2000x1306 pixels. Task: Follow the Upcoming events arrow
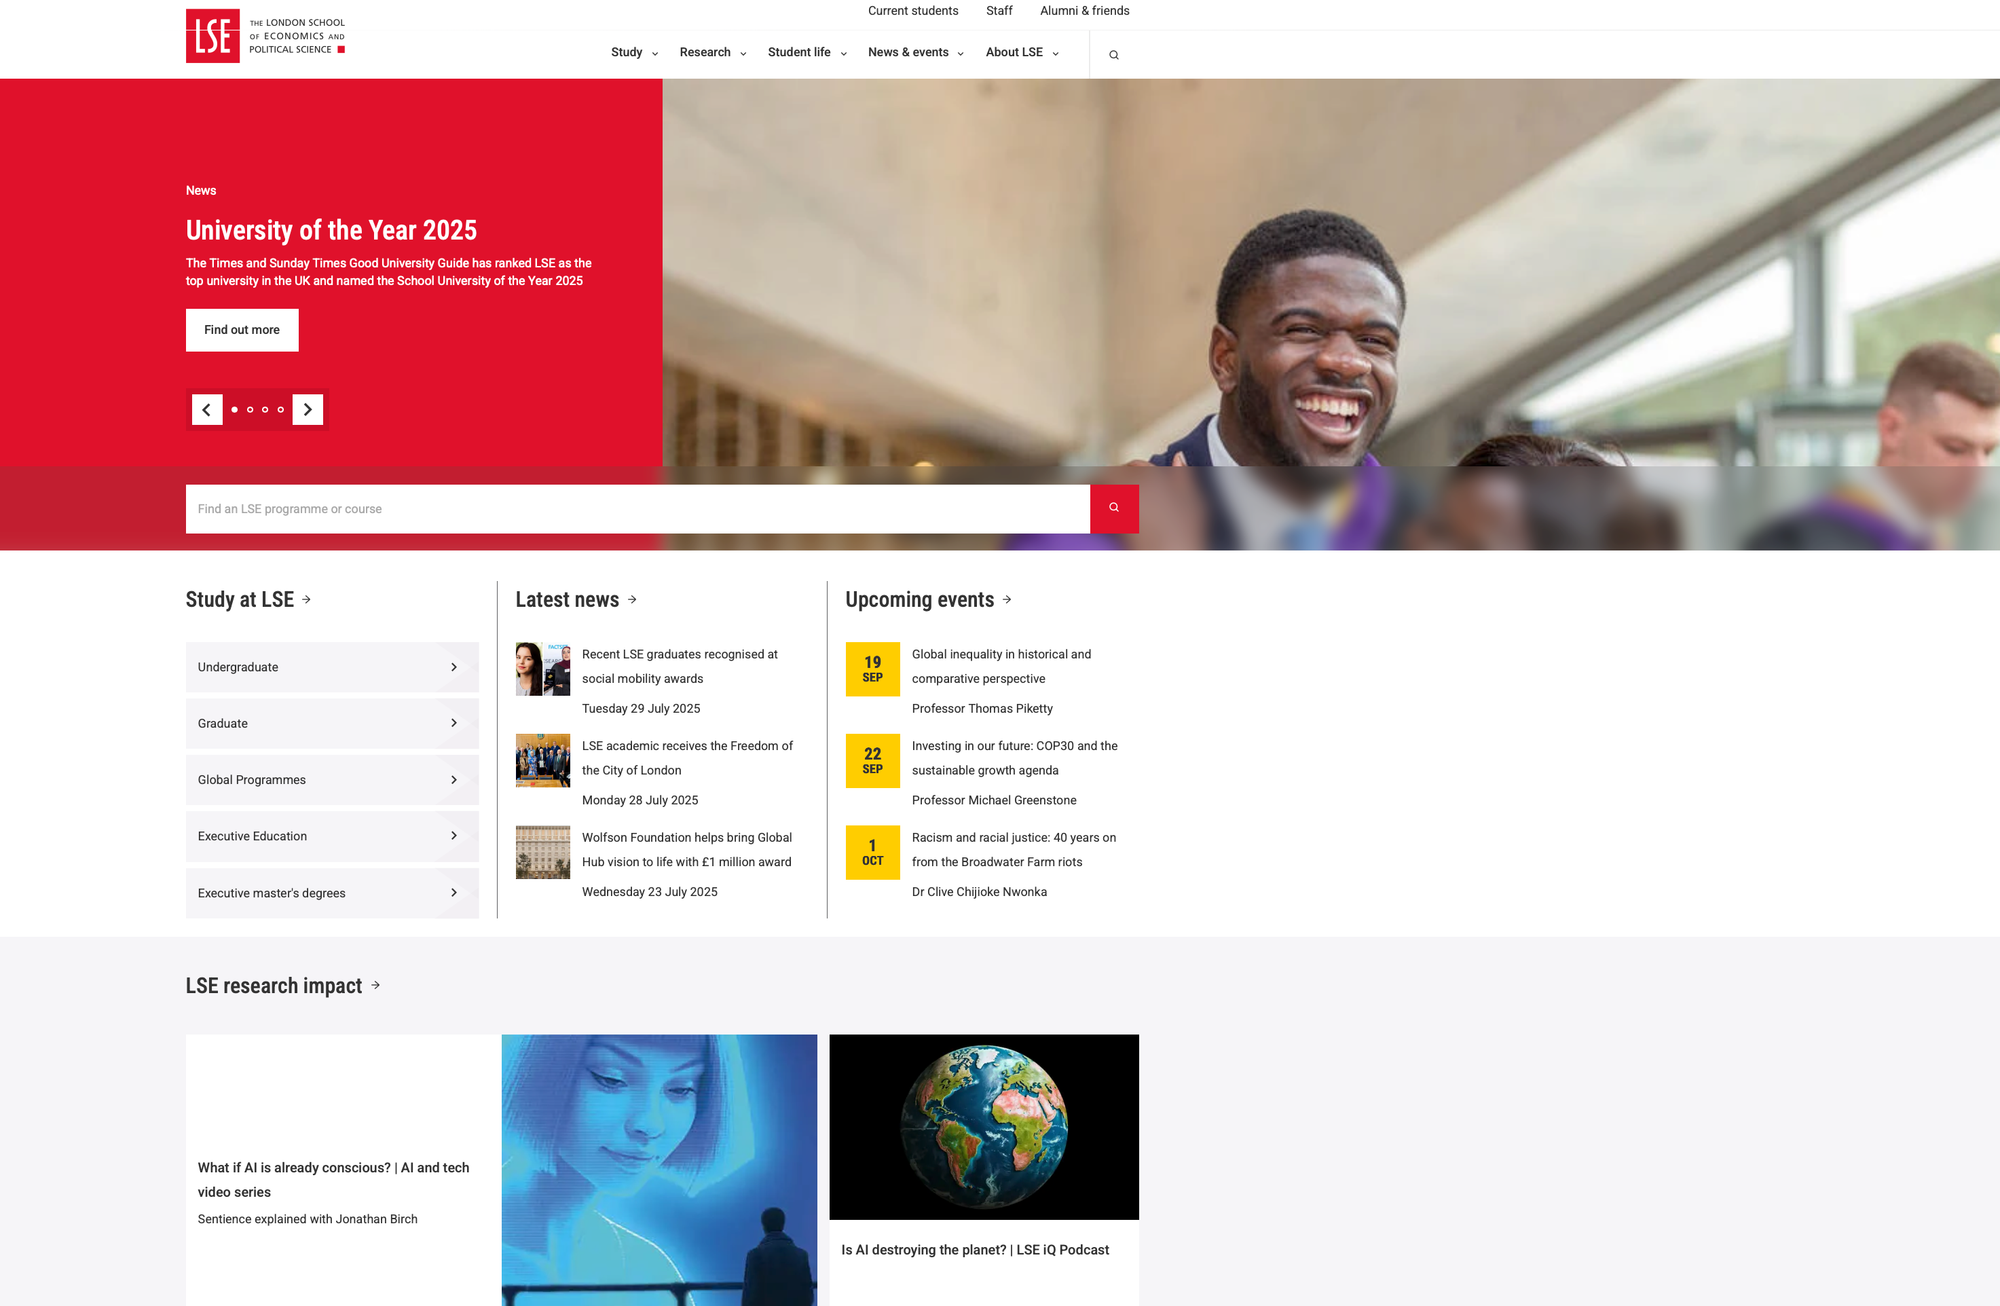tap(1008, 599)
